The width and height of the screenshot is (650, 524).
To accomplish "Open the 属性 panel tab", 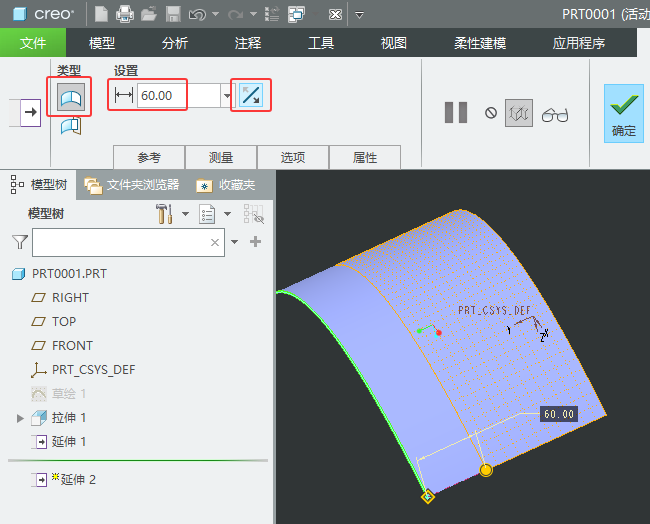I will click(x=365, y=157).
